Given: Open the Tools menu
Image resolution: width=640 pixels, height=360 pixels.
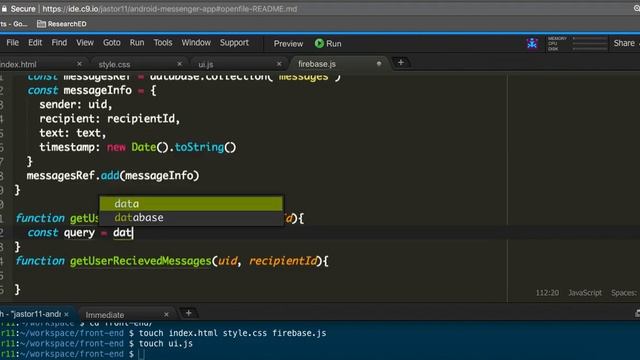Looking at the screenshot, I should [163, 43].
